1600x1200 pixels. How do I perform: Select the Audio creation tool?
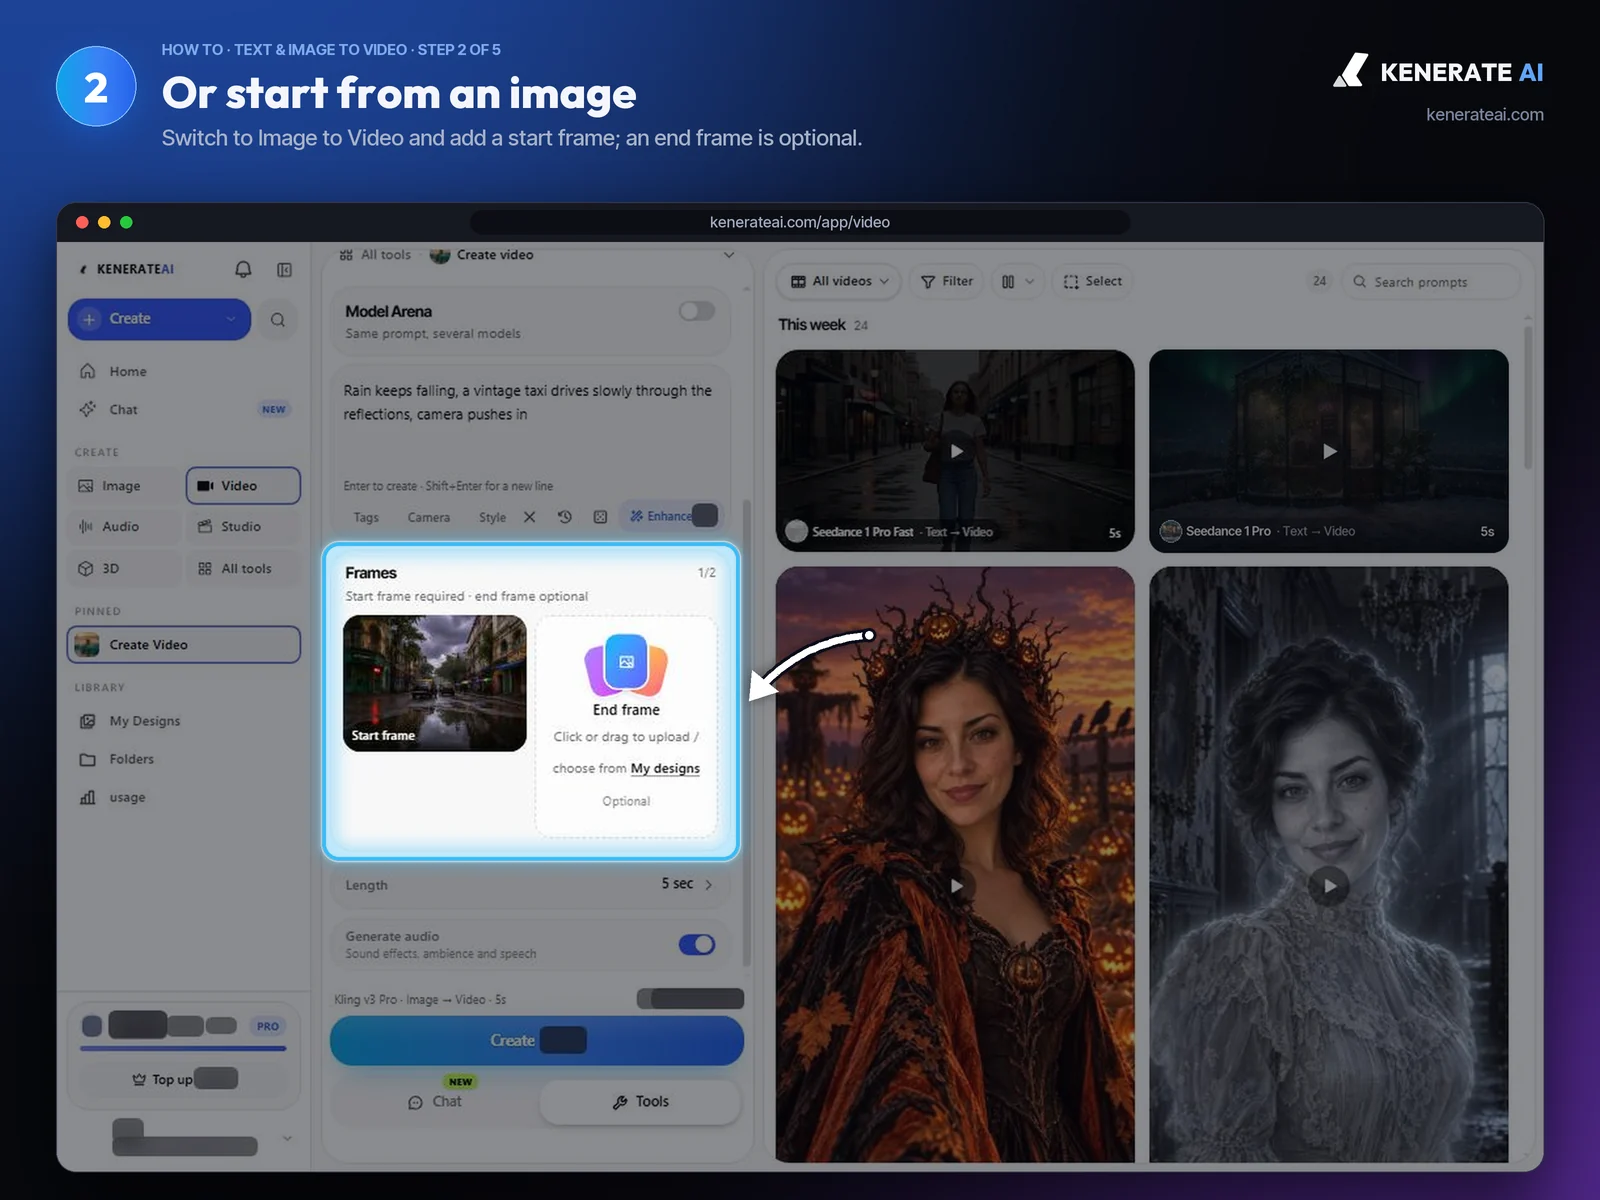click(x=125, y=527)
